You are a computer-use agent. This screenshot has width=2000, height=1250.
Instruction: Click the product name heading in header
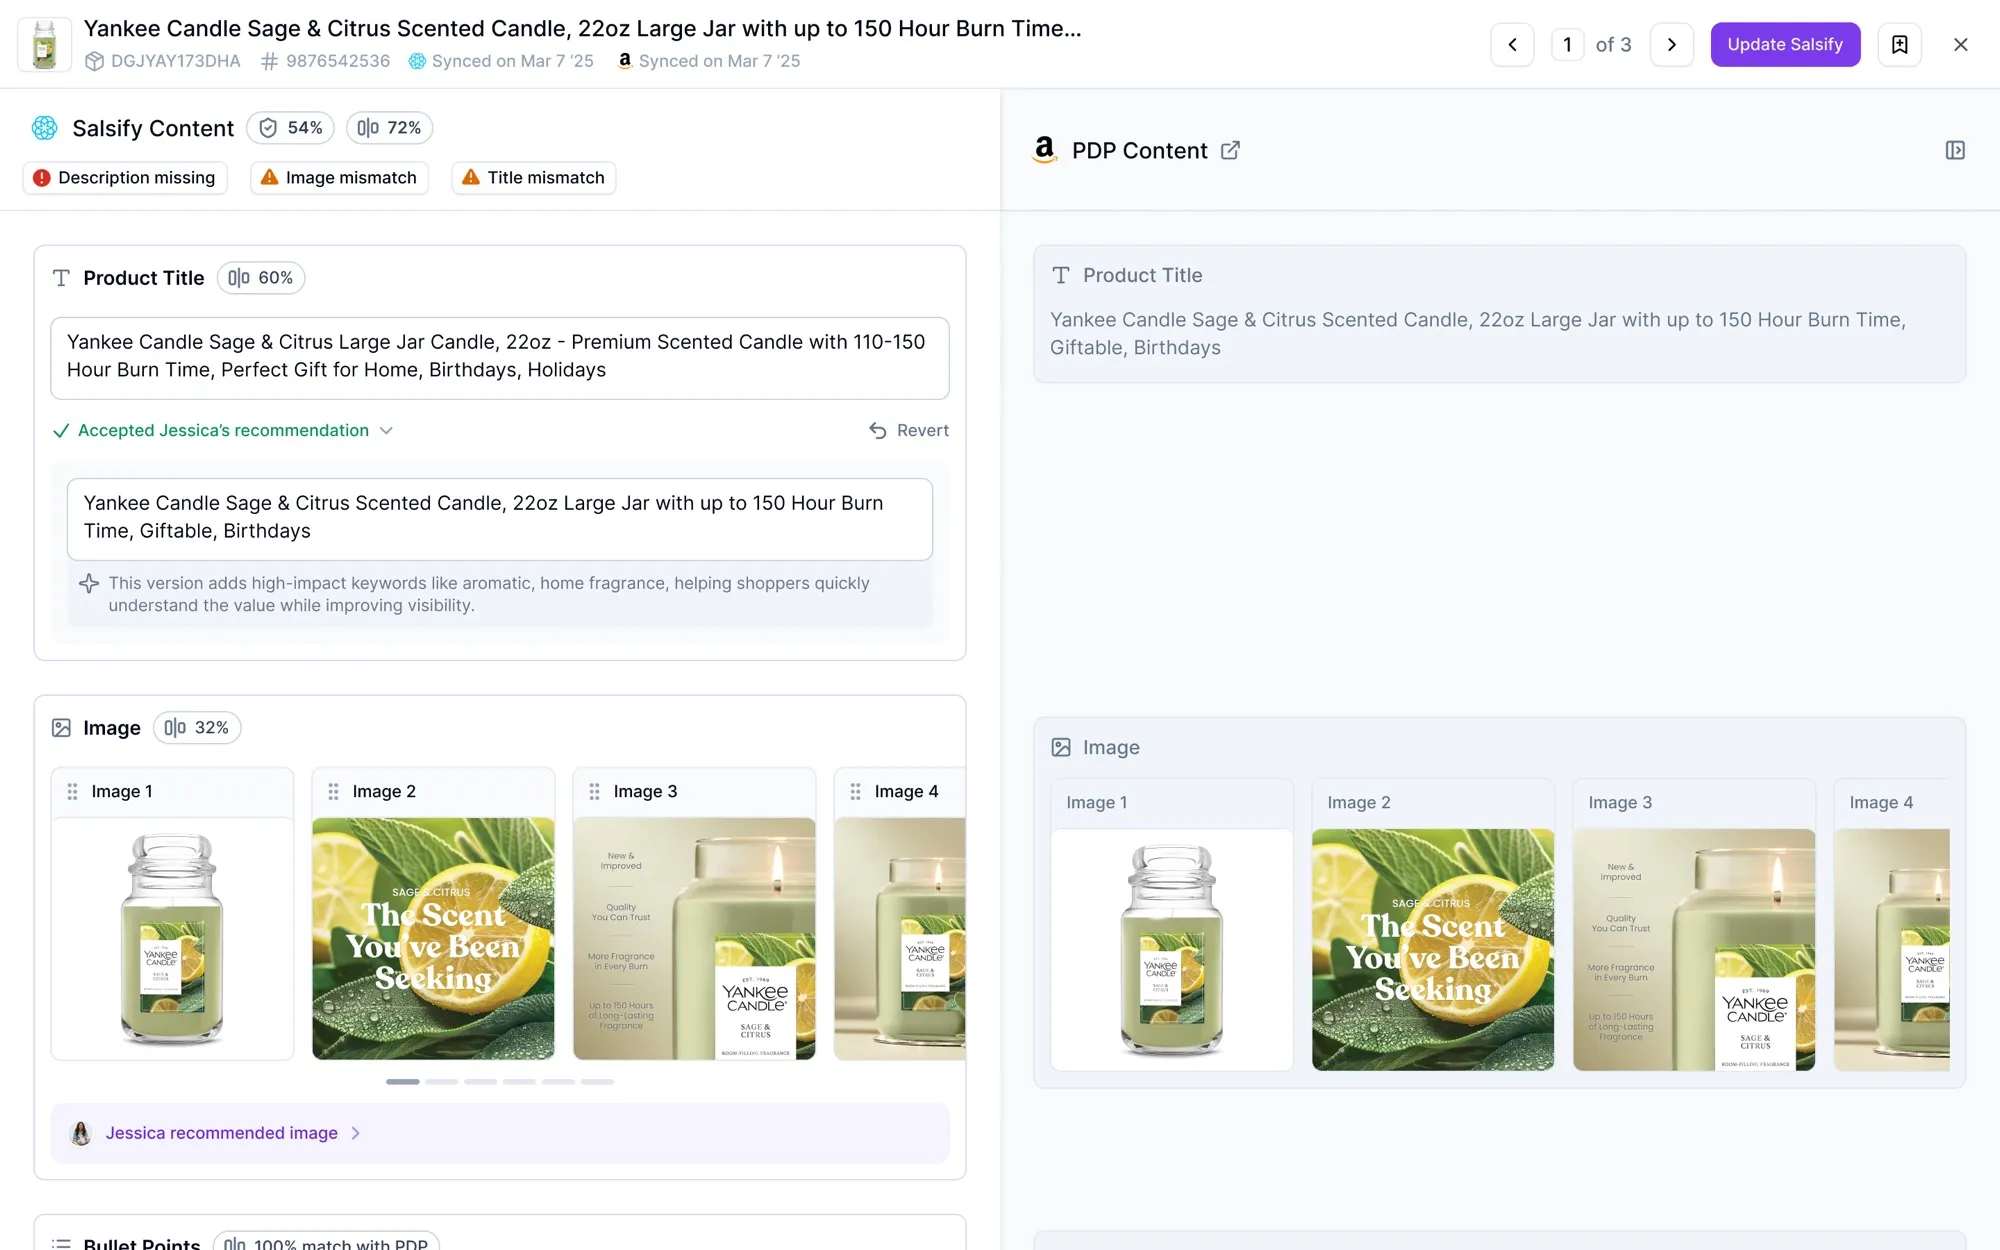(x=582, y=28)
